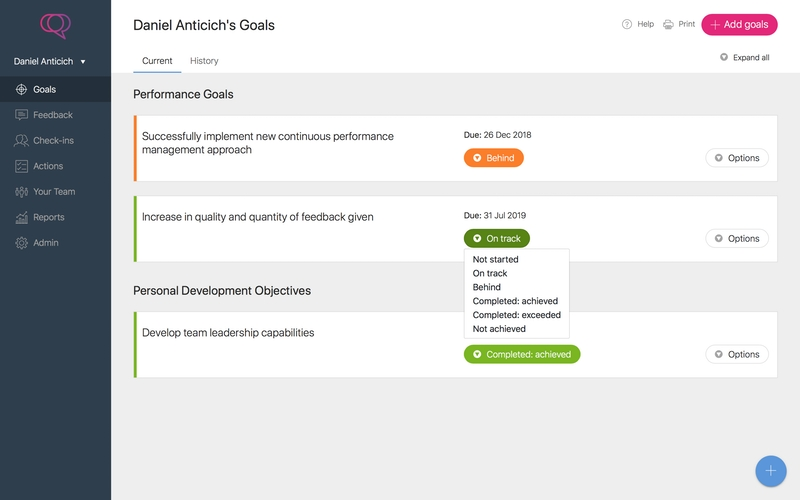Select the Current tab

pos(157,61)
